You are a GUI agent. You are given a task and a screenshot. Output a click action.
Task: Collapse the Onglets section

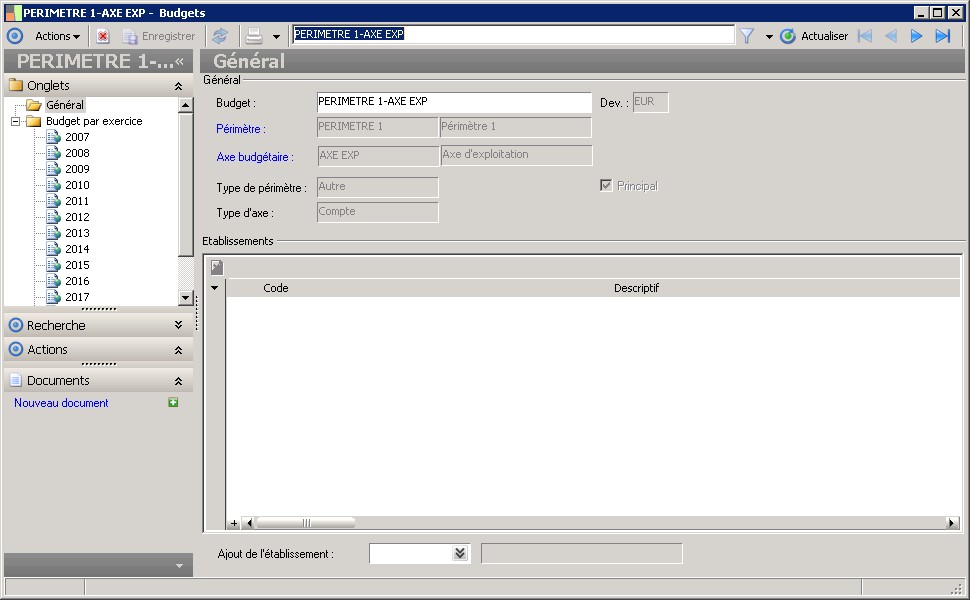[178, 86]
